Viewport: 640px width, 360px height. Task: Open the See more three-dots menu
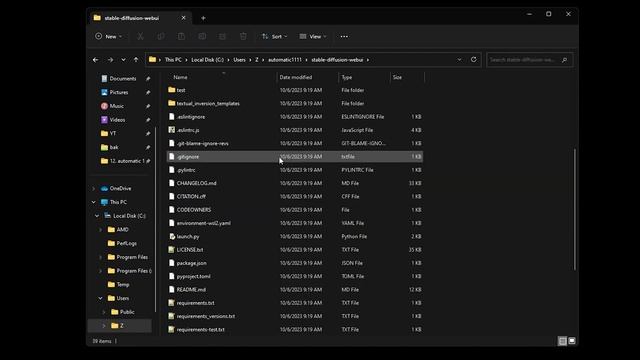(x=344, y=36)
